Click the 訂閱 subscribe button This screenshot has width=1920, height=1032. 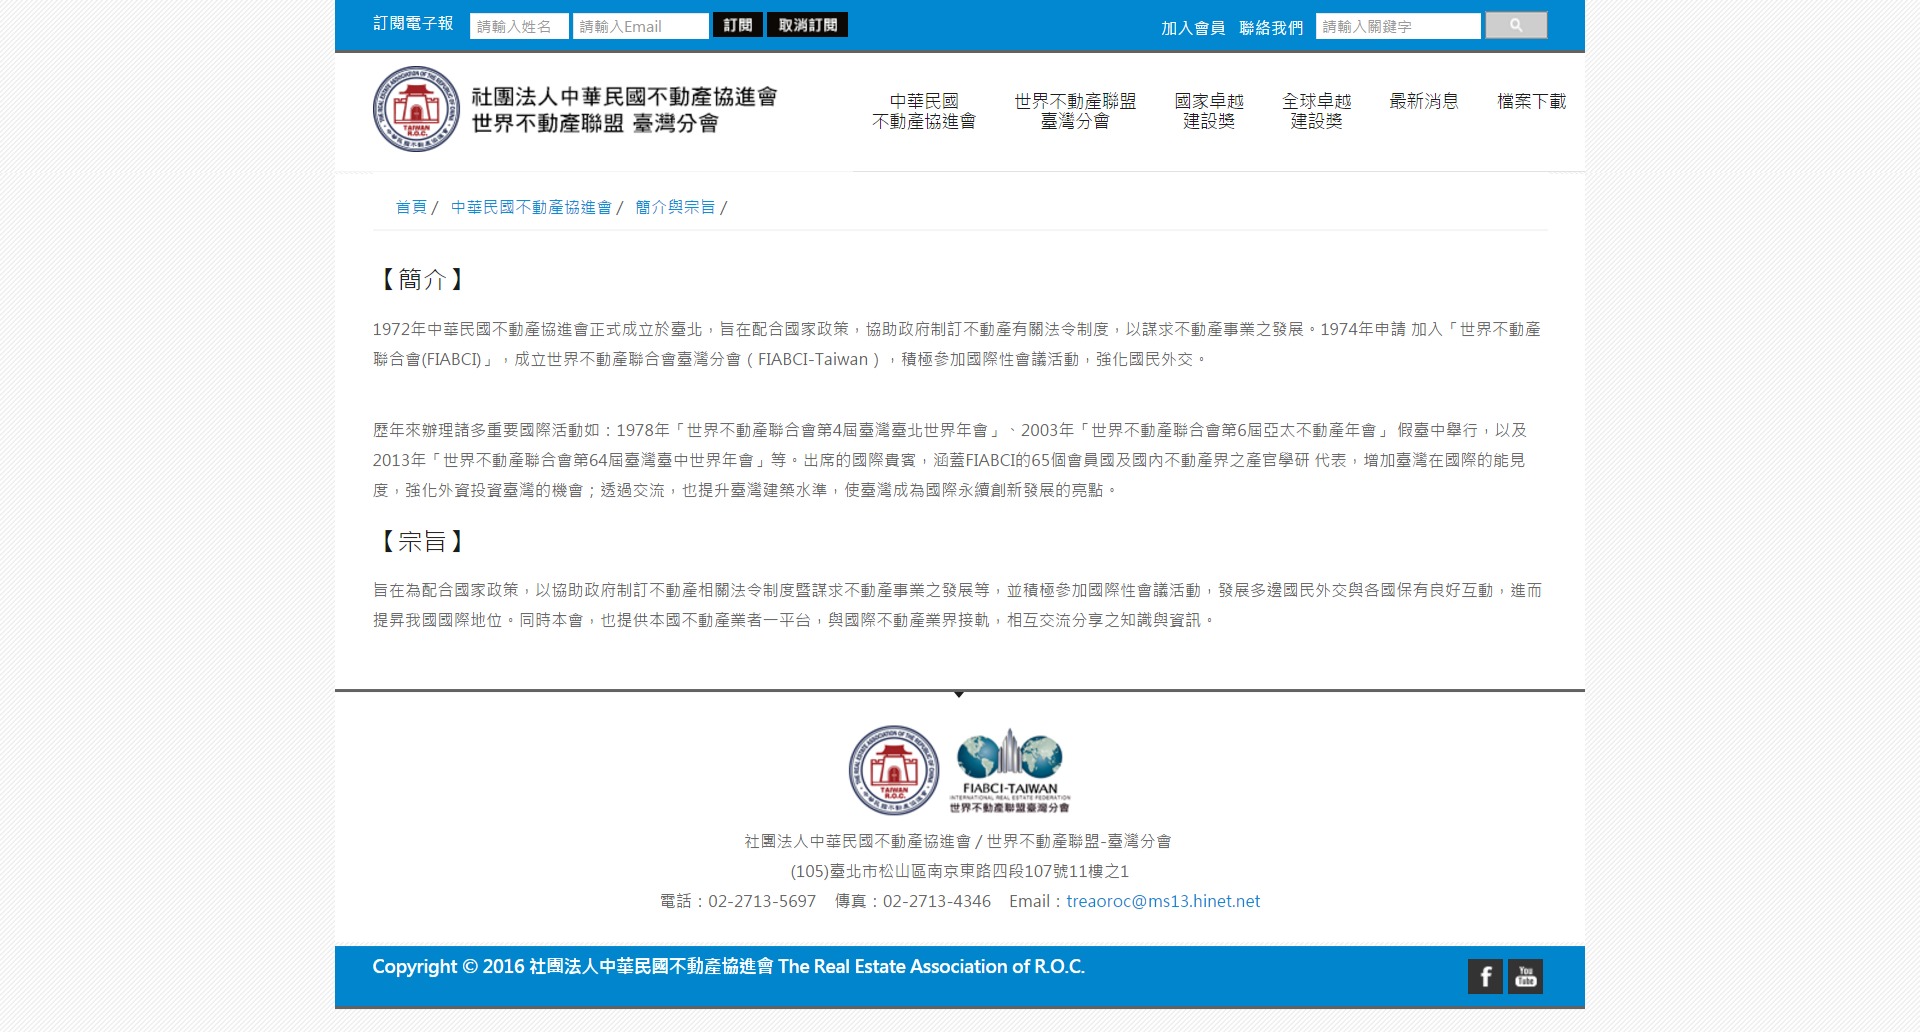737,25
